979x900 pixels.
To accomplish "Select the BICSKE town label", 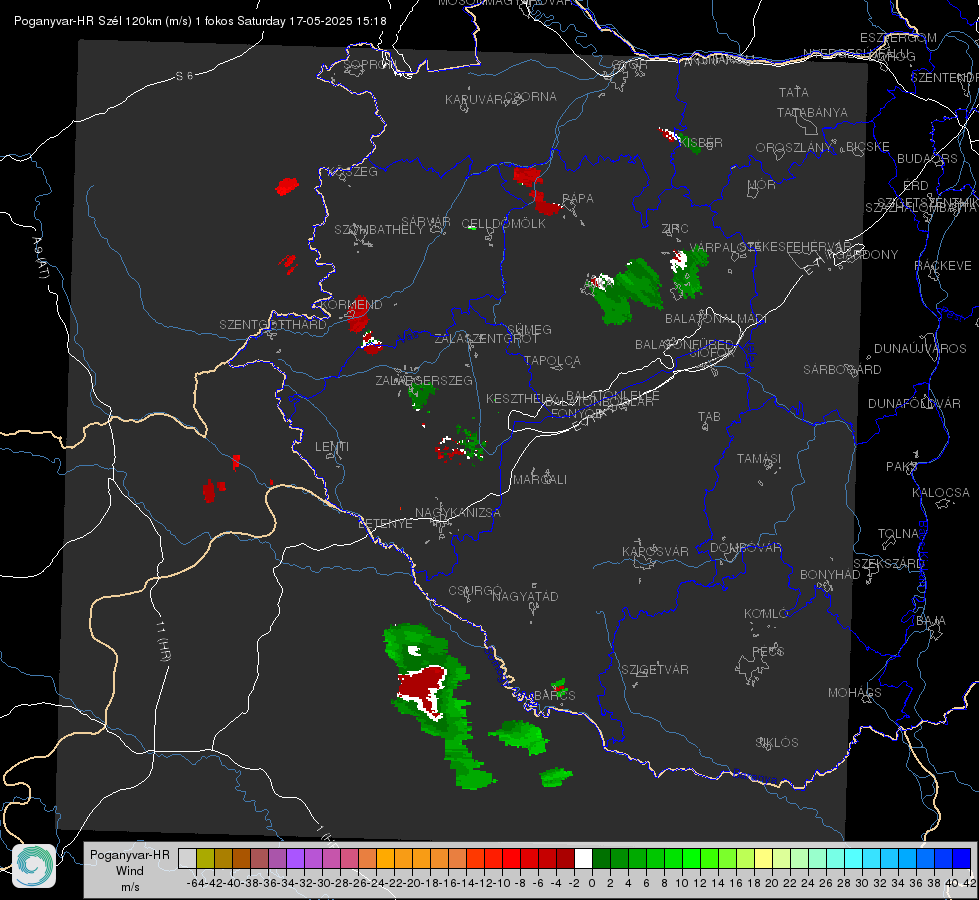I will click(x=868, y=147).
